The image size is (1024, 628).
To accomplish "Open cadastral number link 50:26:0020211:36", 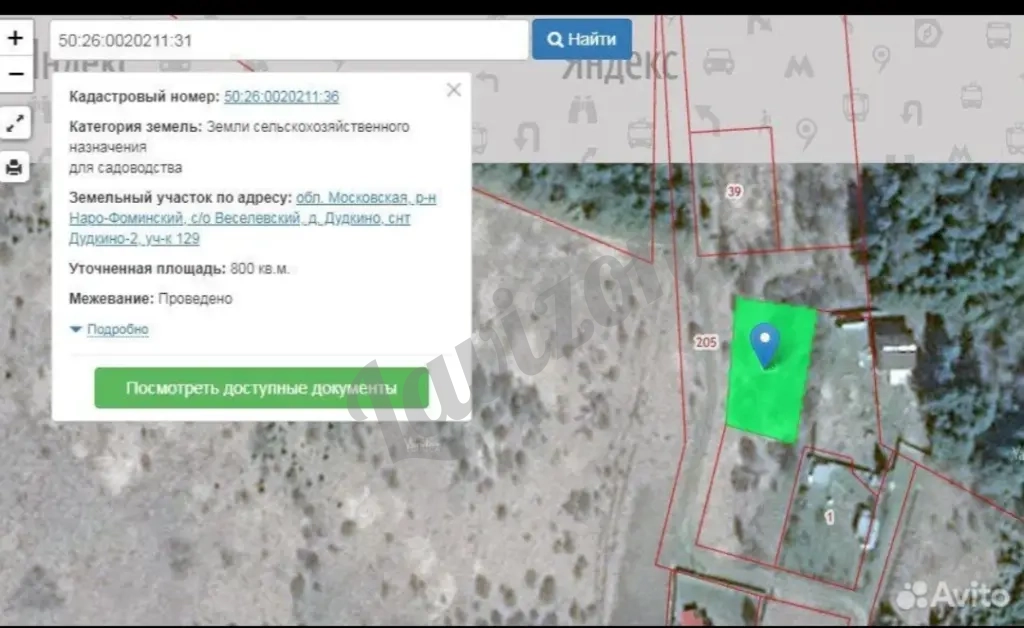I will click(x=281, y=97).
